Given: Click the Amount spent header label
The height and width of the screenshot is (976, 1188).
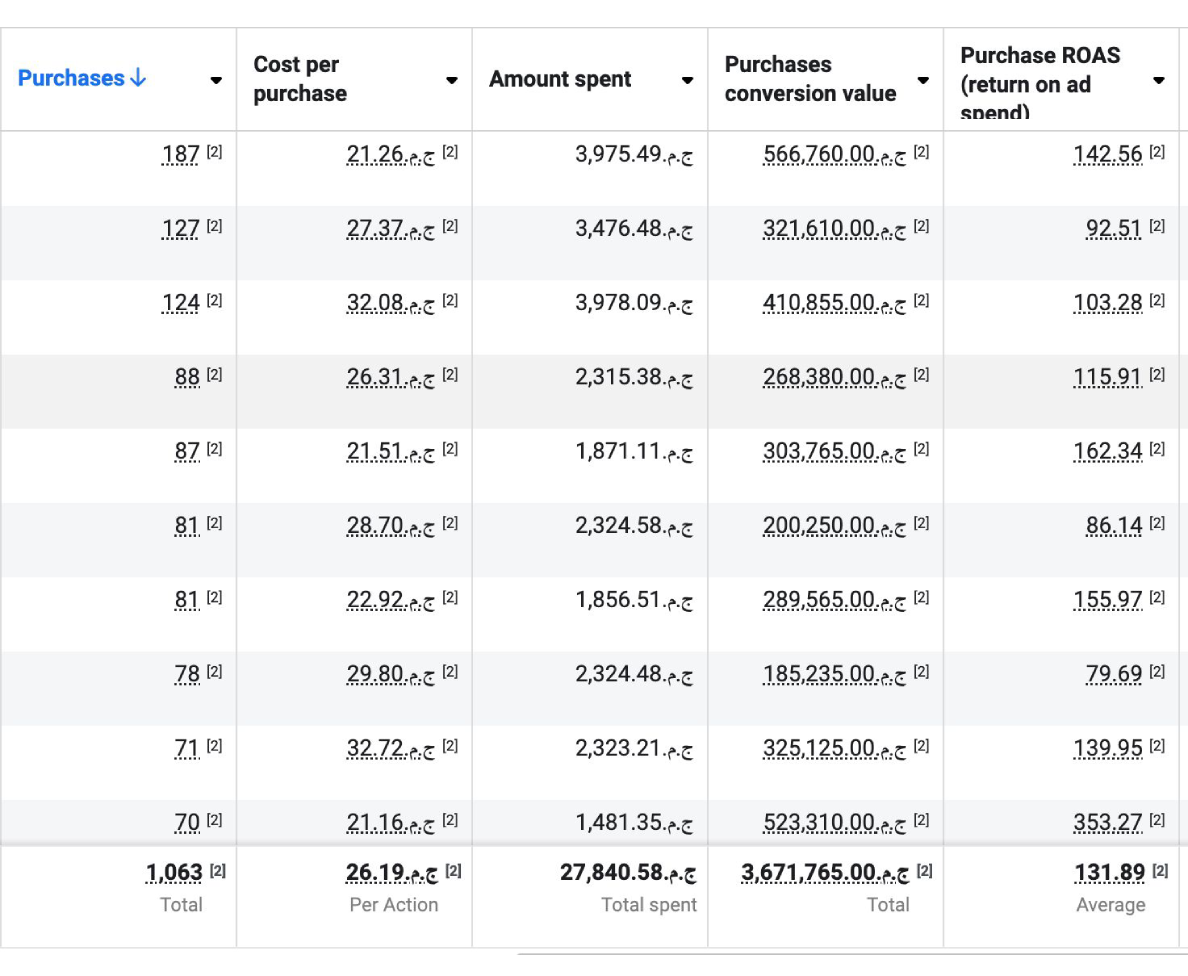Looking at the screenshot, I should click(x=560, y=80).
